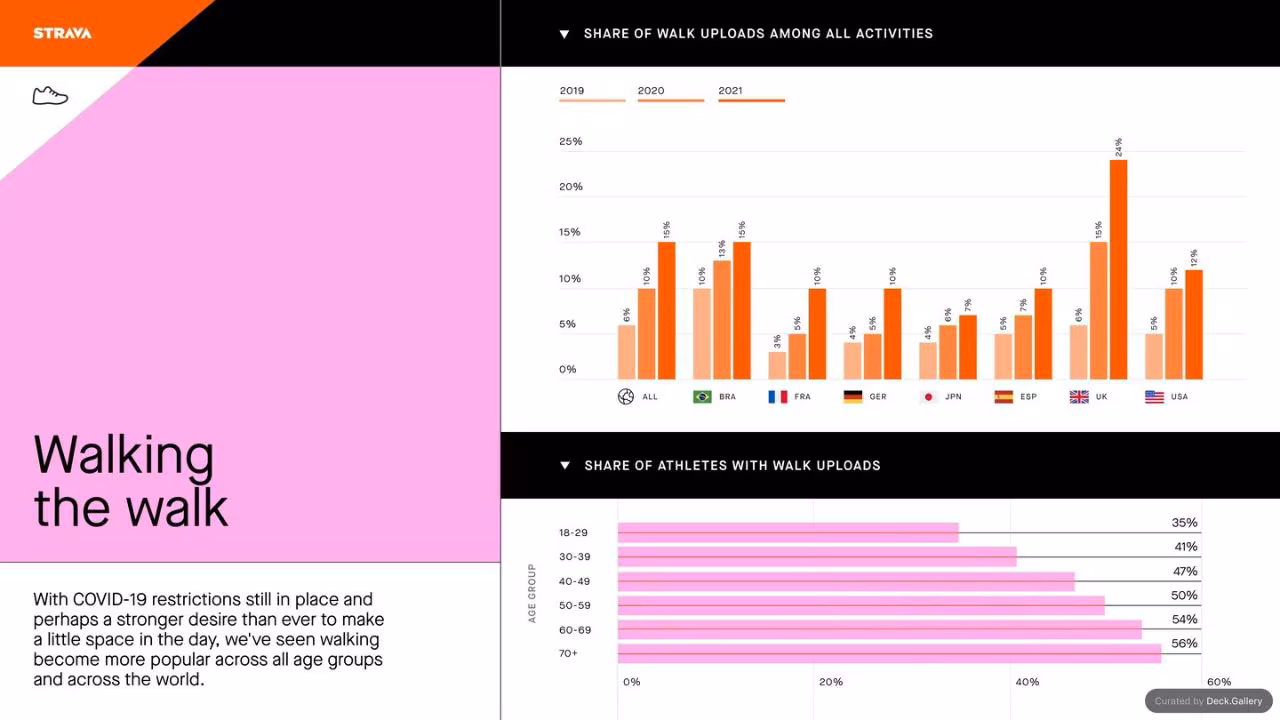Click the Japan flag icon
Screen dimensions: 1280x720
click(928, 397)
